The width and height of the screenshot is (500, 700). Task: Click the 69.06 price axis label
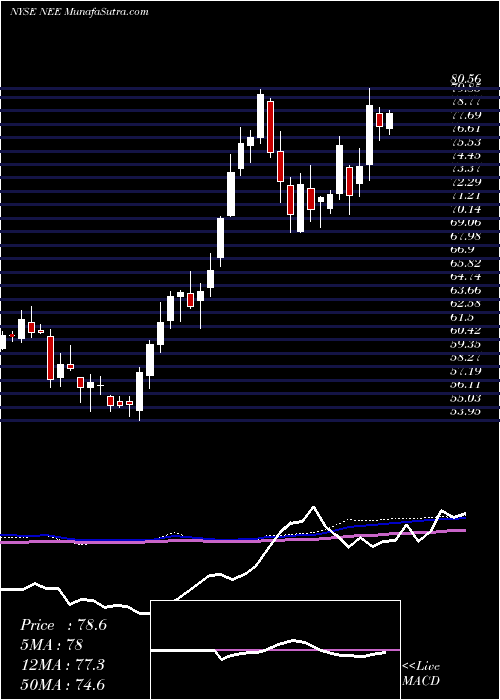coord(465,223)
